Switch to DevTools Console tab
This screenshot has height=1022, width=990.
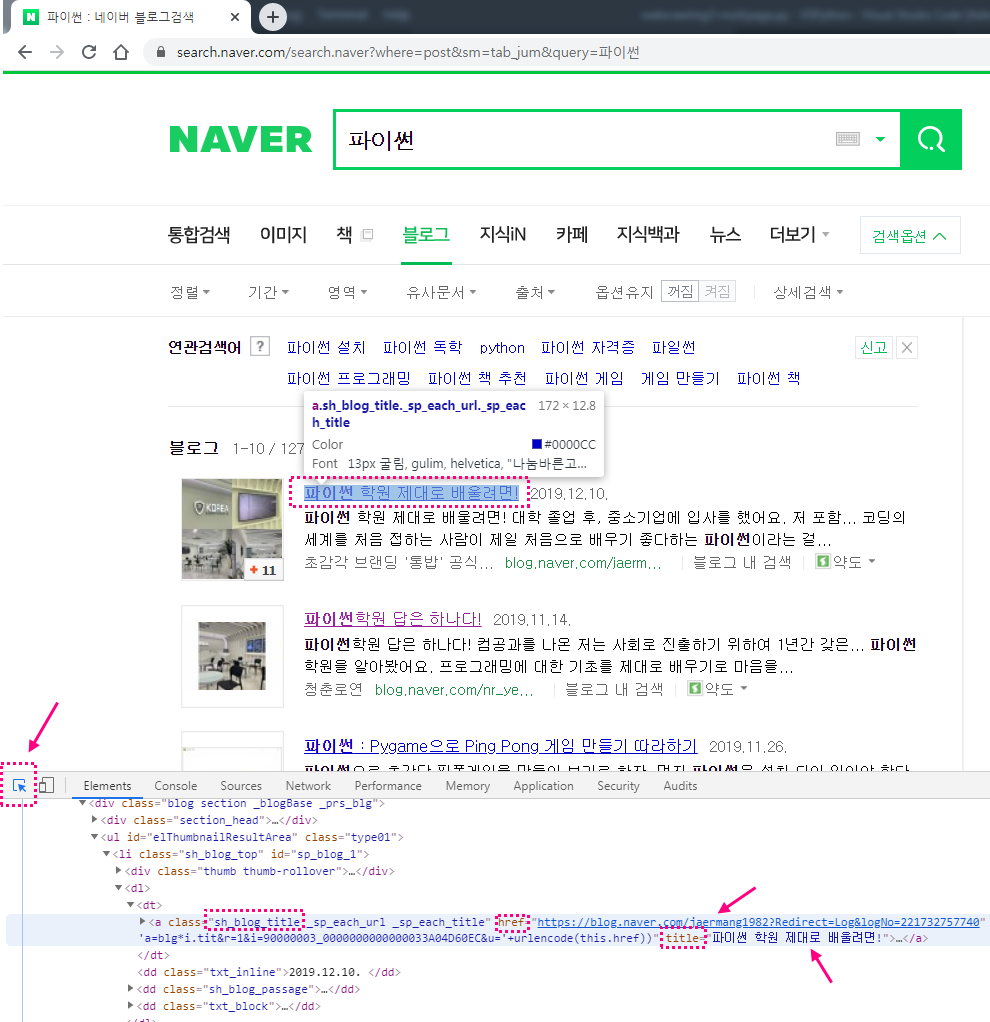pyautogui.click(x=175, y=786)
